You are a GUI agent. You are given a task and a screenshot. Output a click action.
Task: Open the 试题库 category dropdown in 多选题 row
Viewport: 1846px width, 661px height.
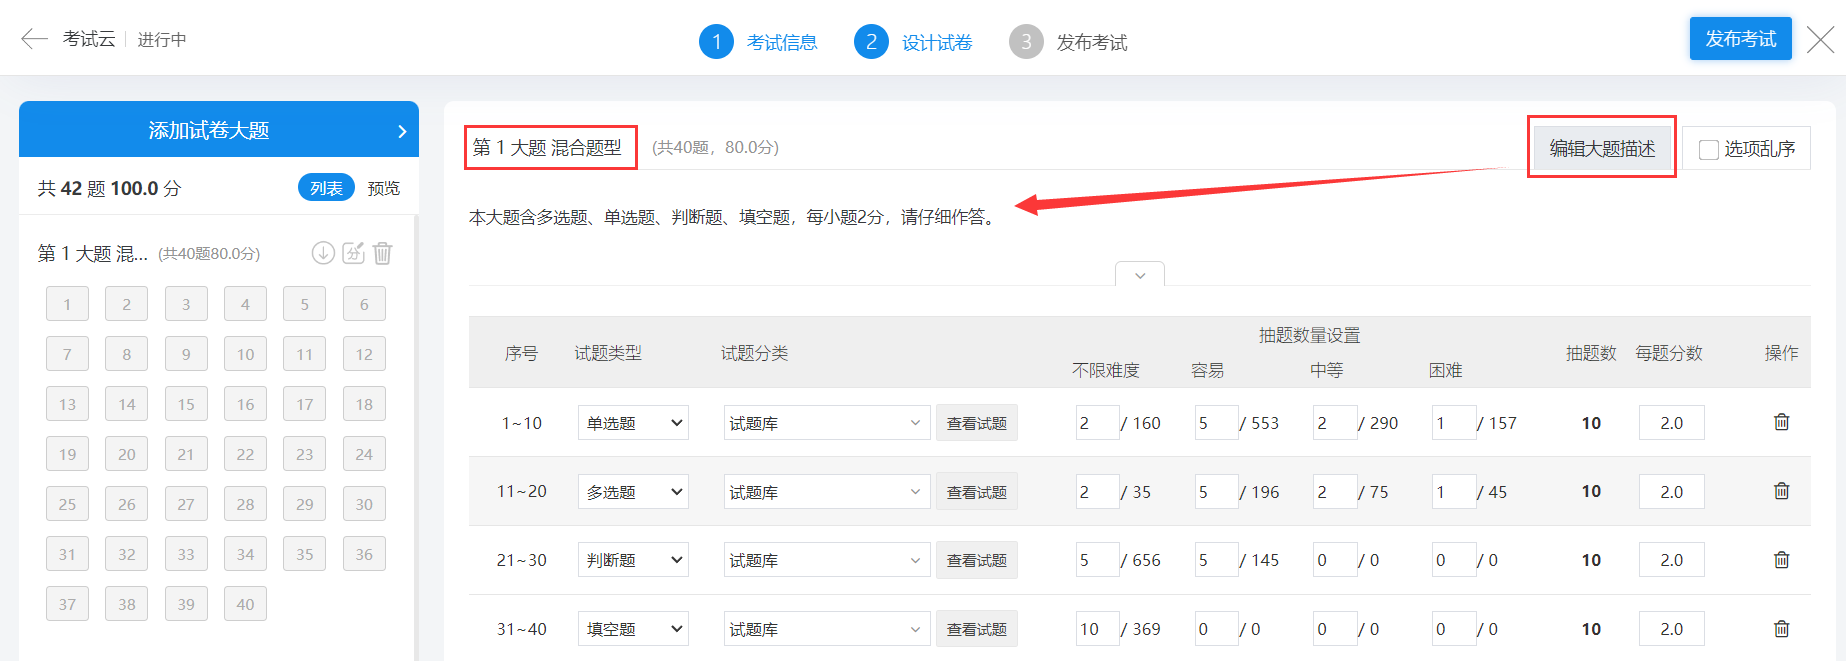825,492
